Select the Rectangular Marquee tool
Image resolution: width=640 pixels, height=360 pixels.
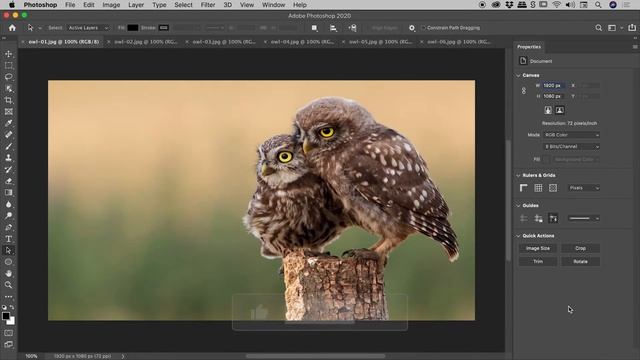(8, 65)
